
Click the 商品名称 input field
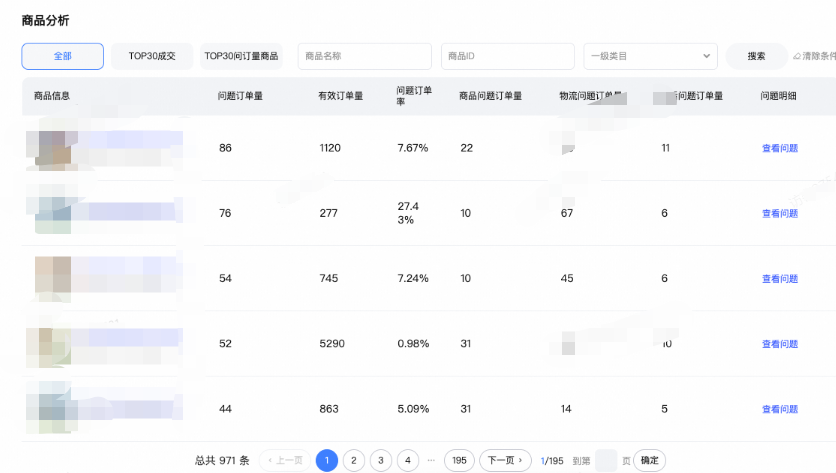tap(364, 56)
